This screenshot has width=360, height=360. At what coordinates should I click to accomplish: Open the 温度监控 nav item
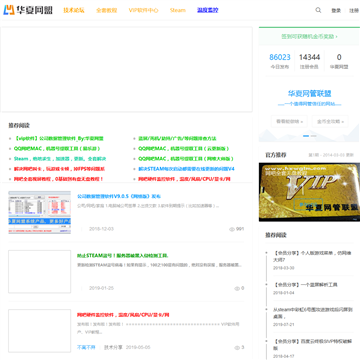tap(208, 10)
